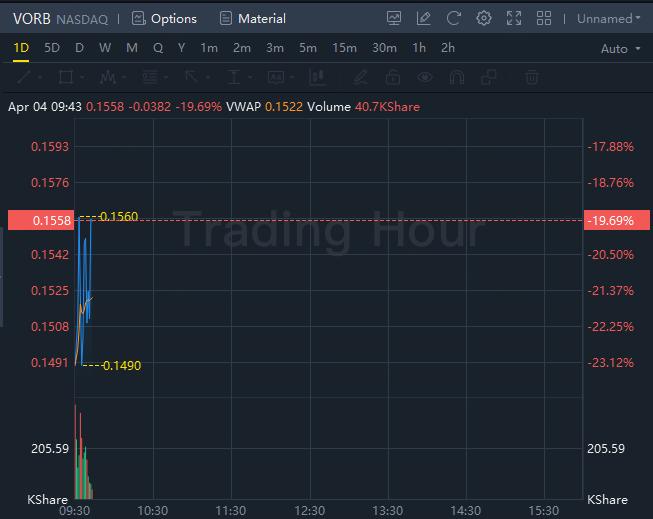
Task: Select the text annotation tool
Action: coord(276,77)
